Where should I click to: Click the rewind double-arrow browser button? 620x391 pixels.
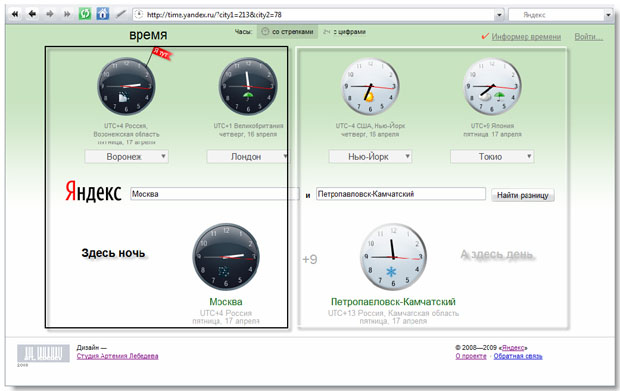[x=15, y=14]
